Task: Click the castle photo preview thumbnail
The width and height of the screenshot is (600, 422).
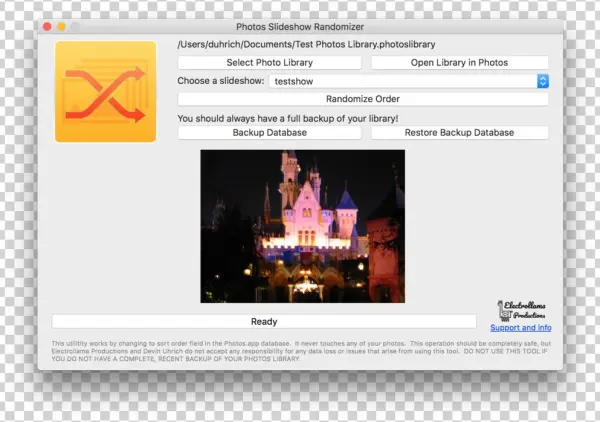Action: [303, 226]
